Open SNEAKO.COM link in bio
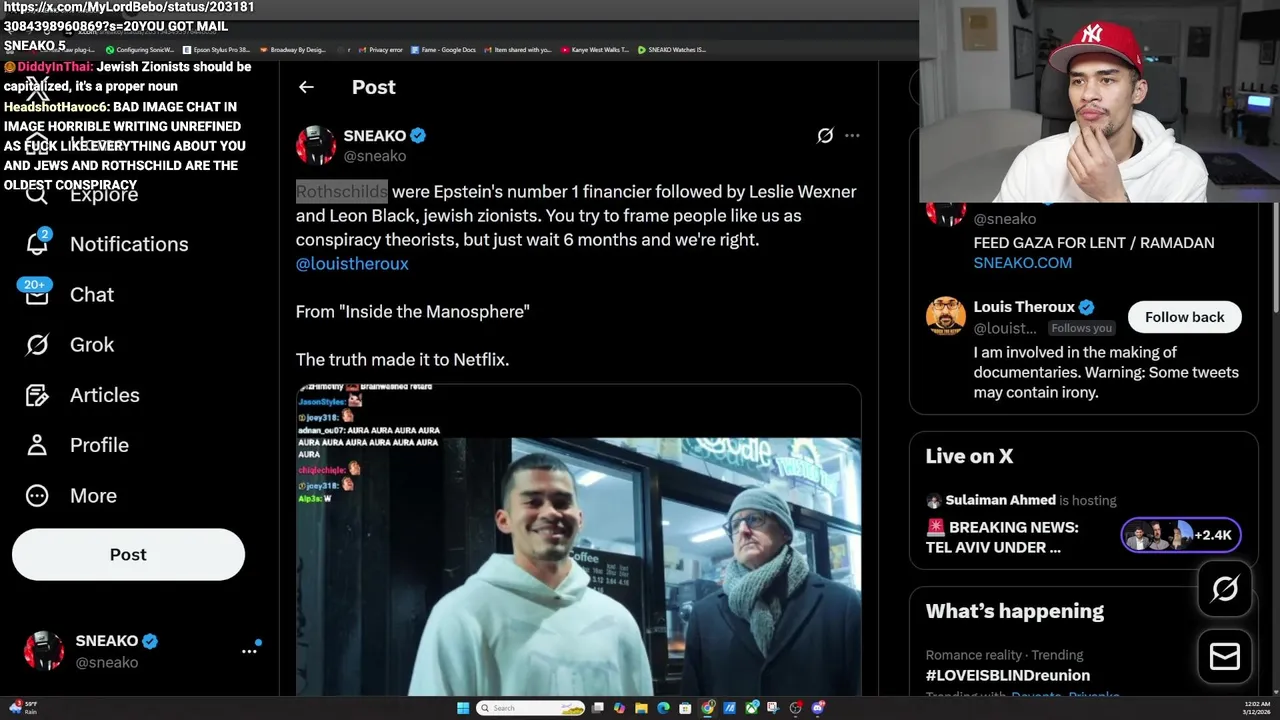 1022,263
